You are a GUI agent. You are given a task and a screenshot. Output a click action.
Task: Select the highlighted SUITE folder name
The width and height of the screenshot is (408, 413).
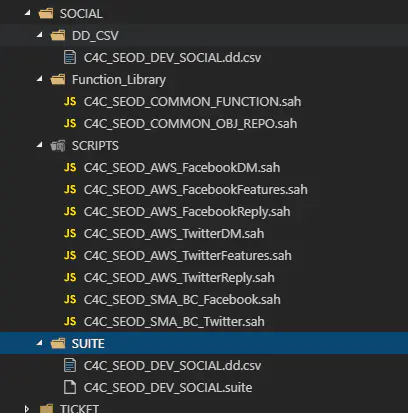[x=88, y=344]
